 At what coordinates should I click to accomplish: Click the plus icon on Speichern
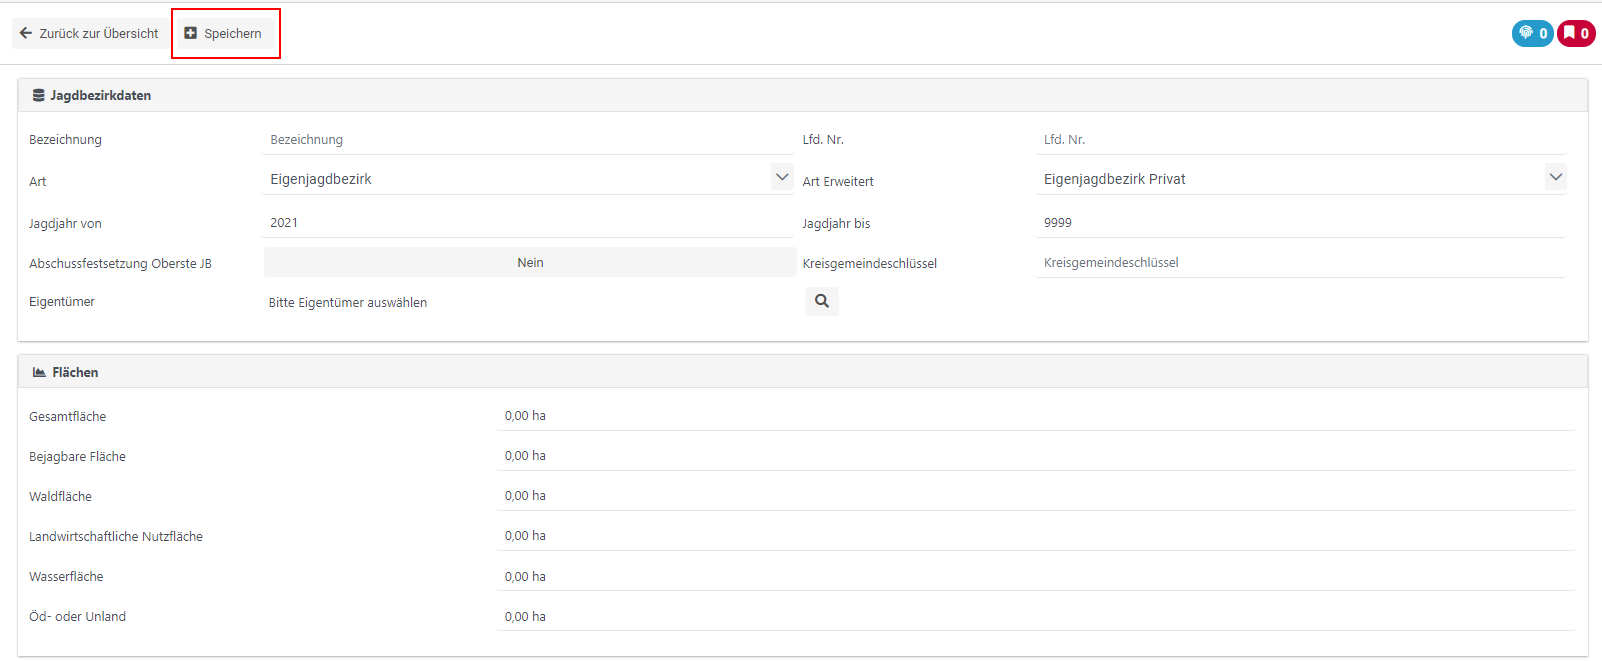click(x=191, y=33)
